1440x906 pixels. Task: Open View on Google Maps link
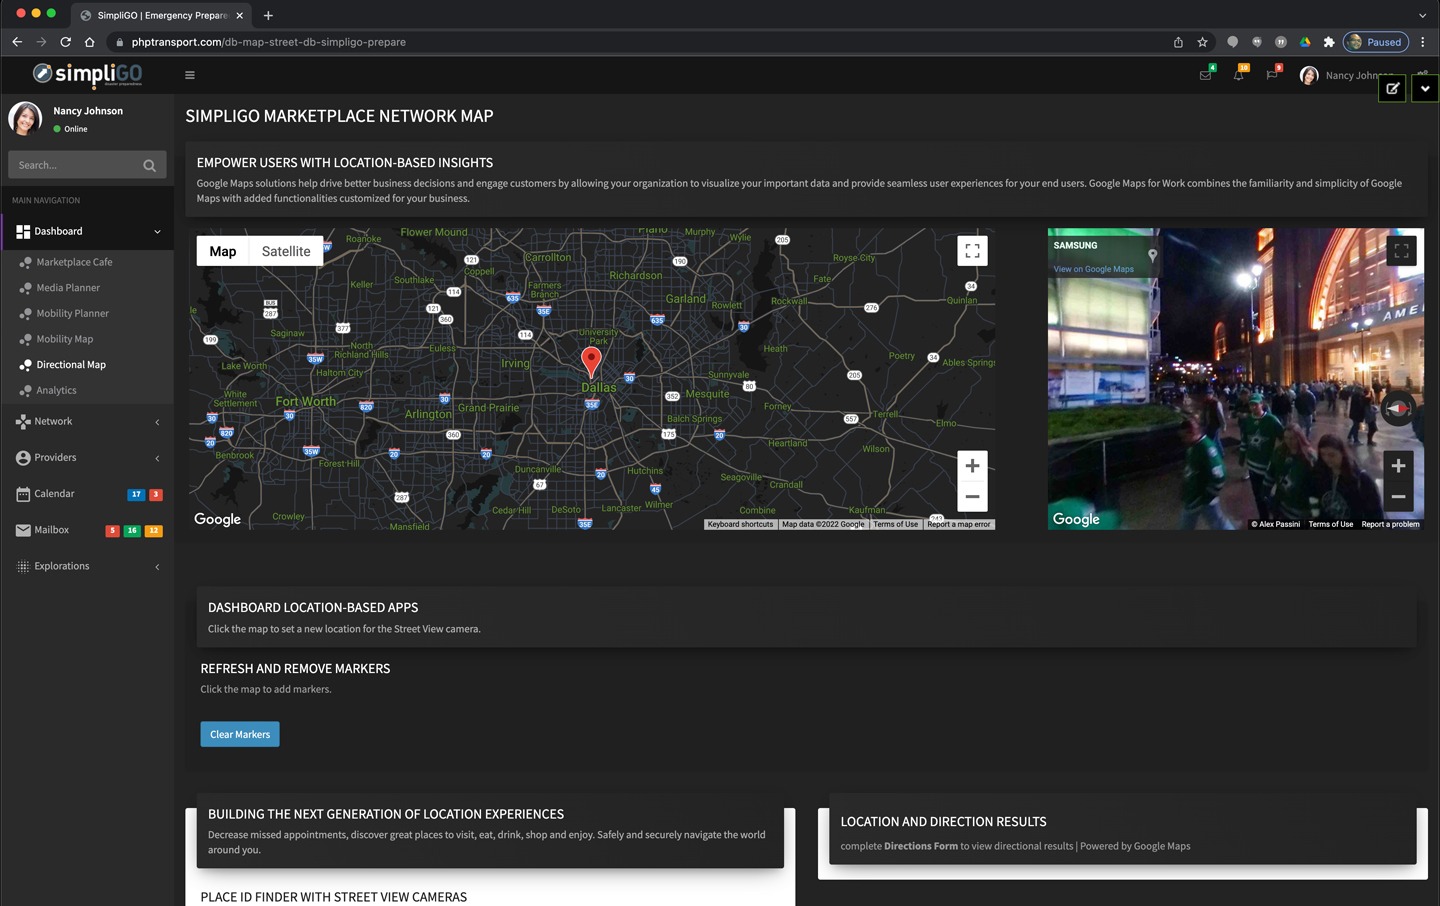1093,269
